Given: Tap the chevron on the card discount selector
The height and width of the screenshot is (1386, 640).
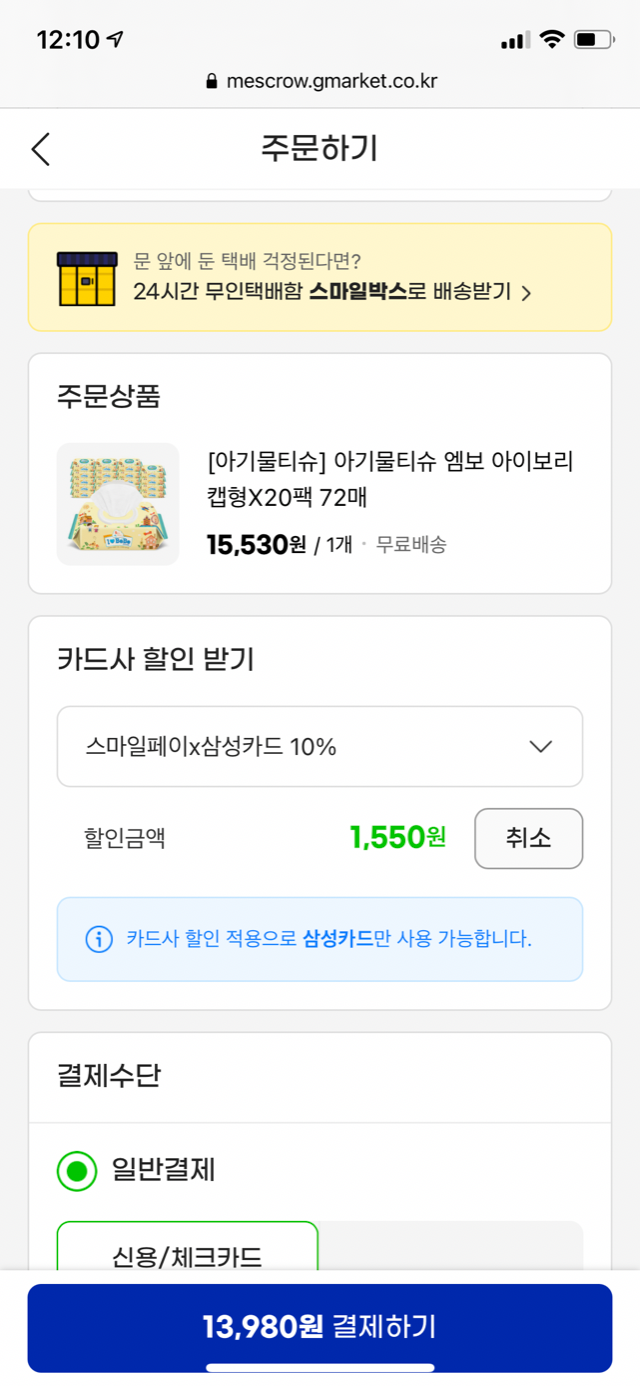Looking at the screenshot, I should [x=540, y=747].
